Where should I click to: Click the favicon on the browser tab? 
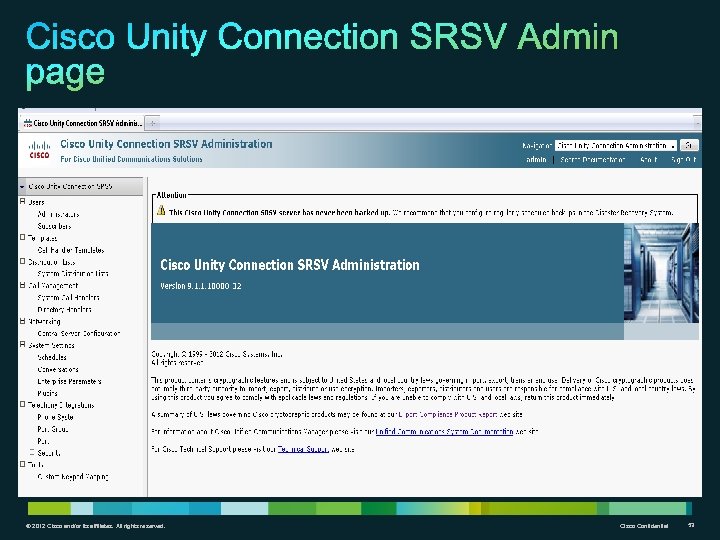tap(28, 123)
